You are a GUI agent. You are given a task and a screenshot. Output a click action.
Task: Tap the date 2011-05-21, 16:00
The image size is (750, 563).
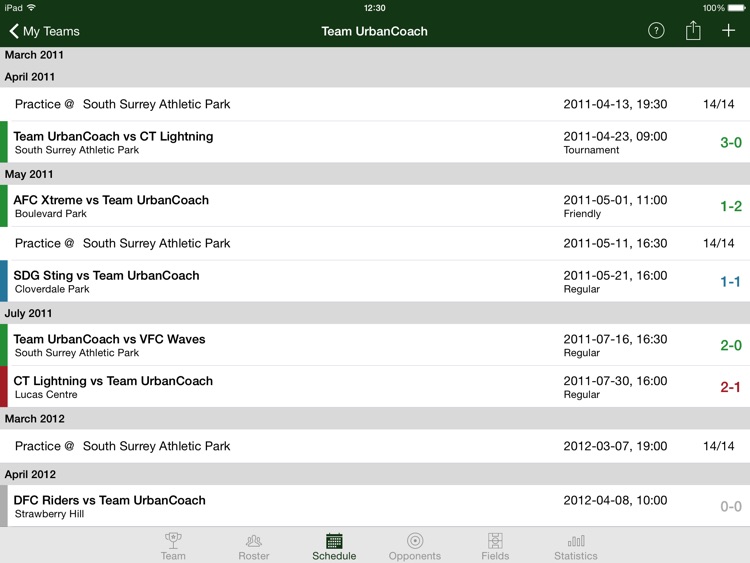(615, 276)
